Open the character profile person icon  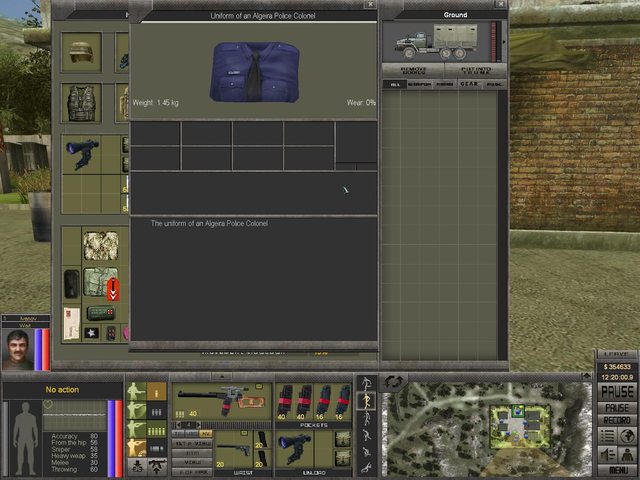tap(627, 454)
